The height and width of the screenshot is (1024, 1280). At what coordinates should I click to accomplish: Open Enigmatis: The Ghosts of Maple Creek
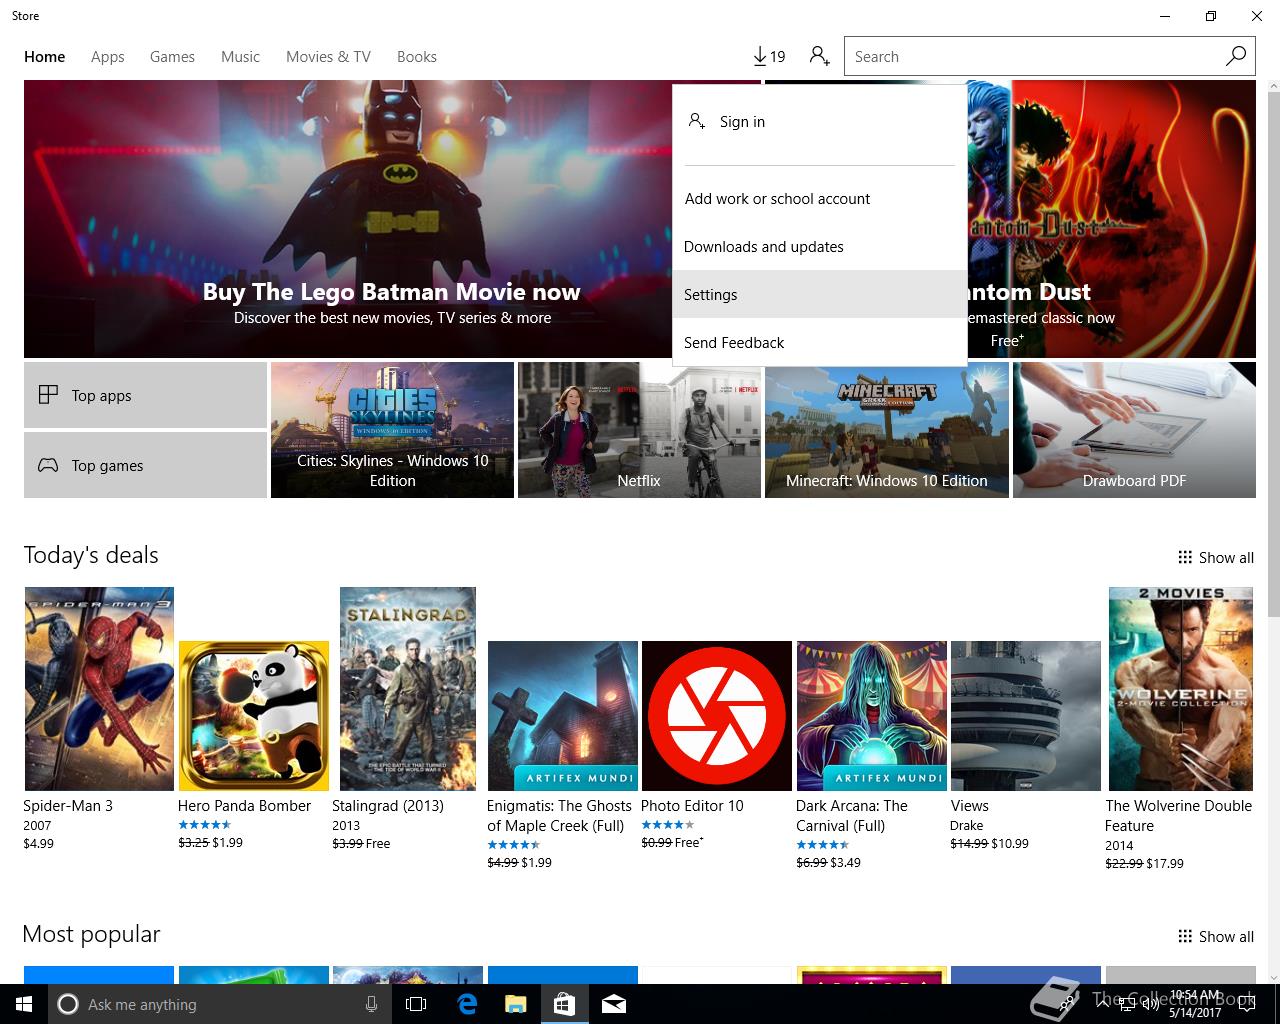(563, 716)
